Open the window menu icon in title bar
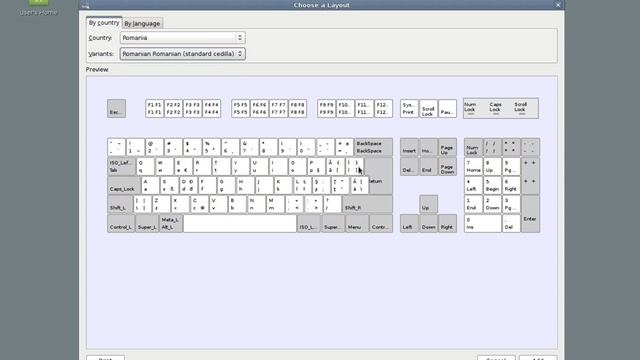Viewport: 640px width, 360px height. coord(85,5)
